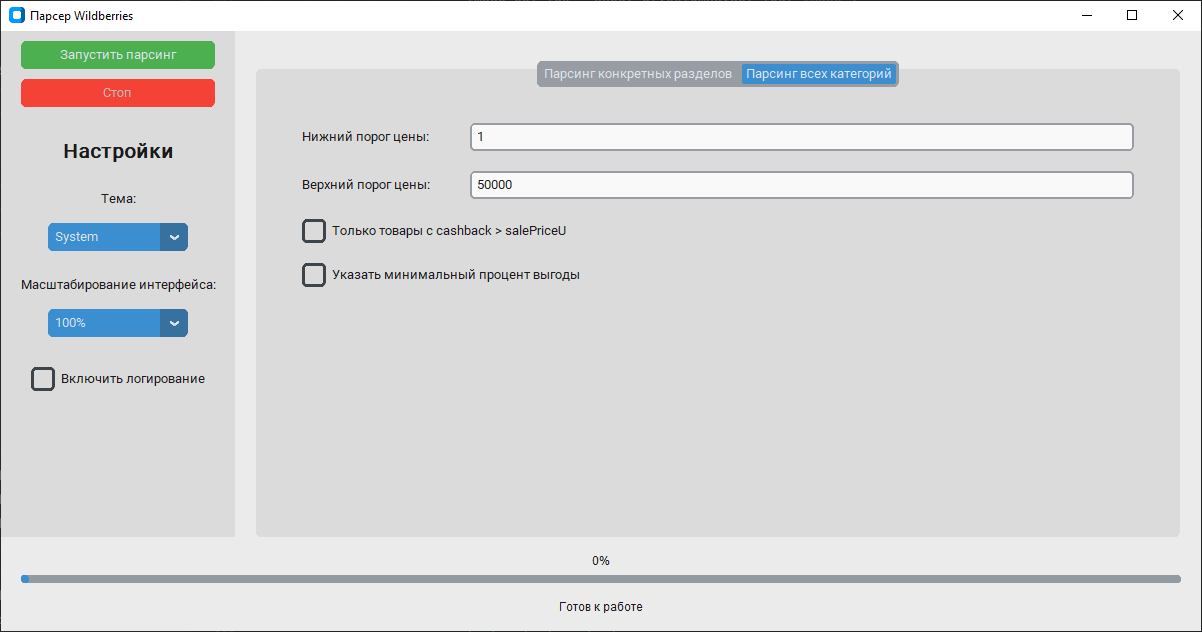Screen dimensions: 1202x632
Task: Click the Масштабирование интерфейса: label
Action: tap(118, 285)
